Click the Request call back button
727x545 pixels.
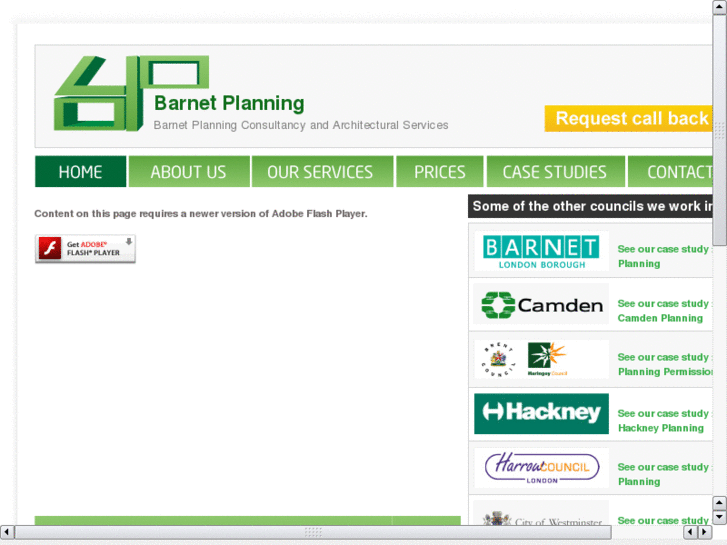[x=628, y=119]
